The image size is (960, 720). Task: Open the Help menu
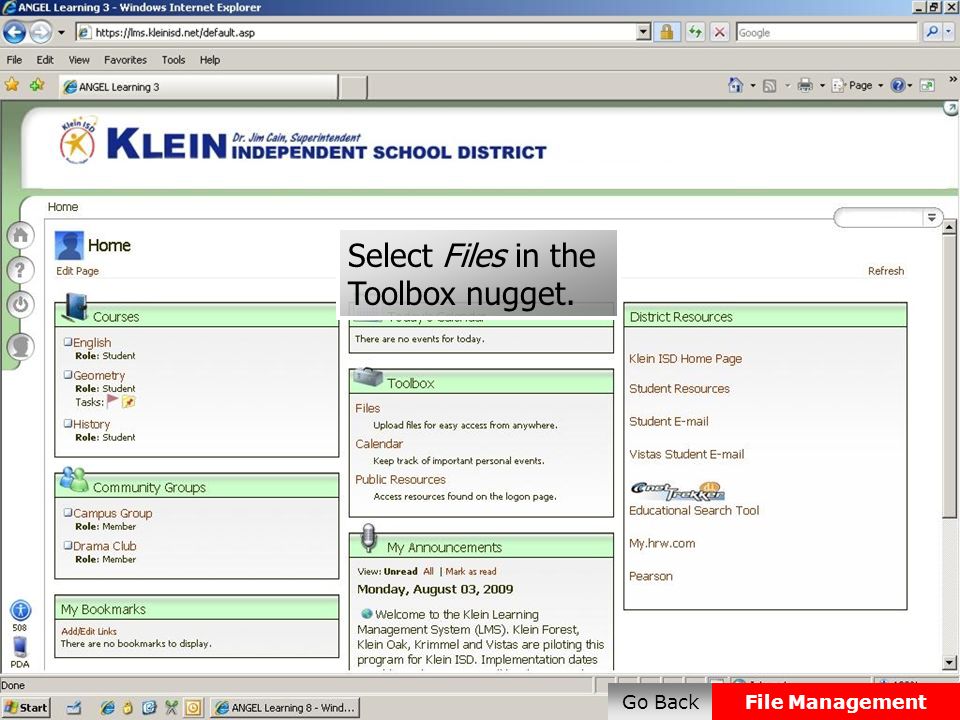(209, 60)
